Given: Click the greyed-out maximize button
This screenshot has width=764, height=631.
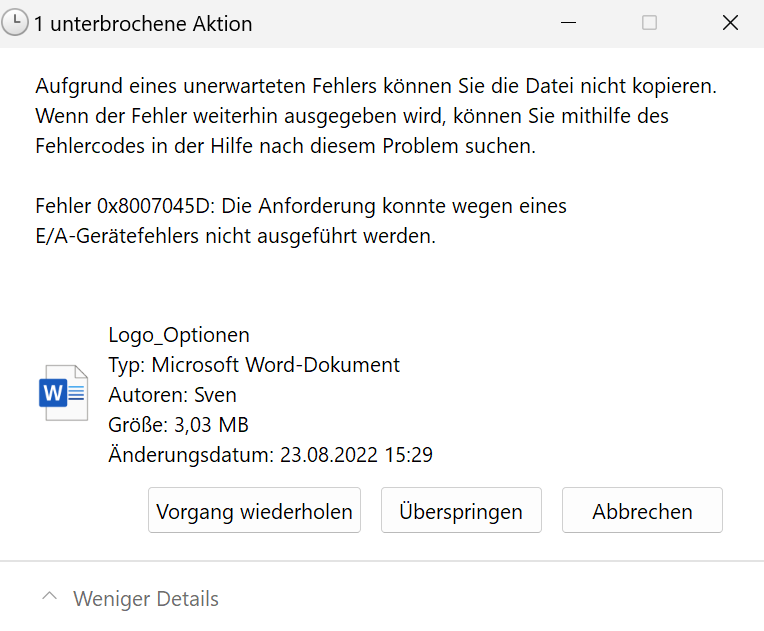Looking at the screenshot, I should click(649, 22).
